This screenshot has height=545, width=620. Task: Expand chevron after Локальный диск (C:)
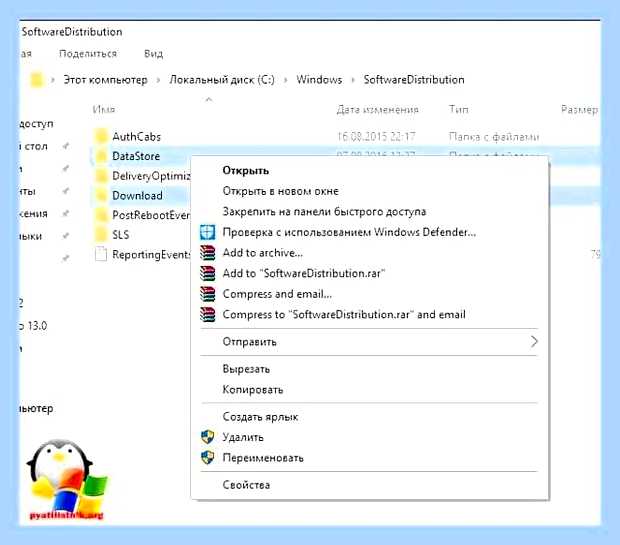pyautogui.click(x=285, y=80)
